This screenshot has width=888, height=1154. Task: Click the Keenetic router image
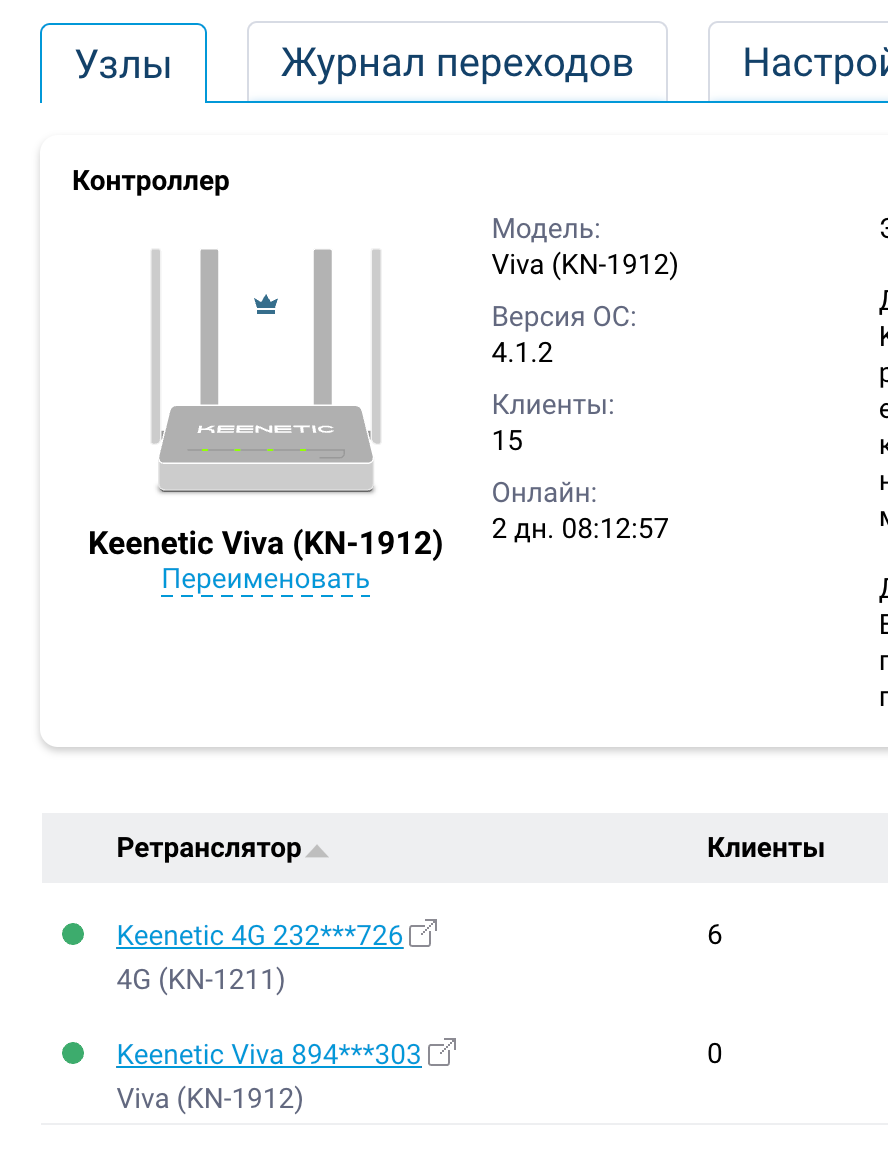coord(266,370)
